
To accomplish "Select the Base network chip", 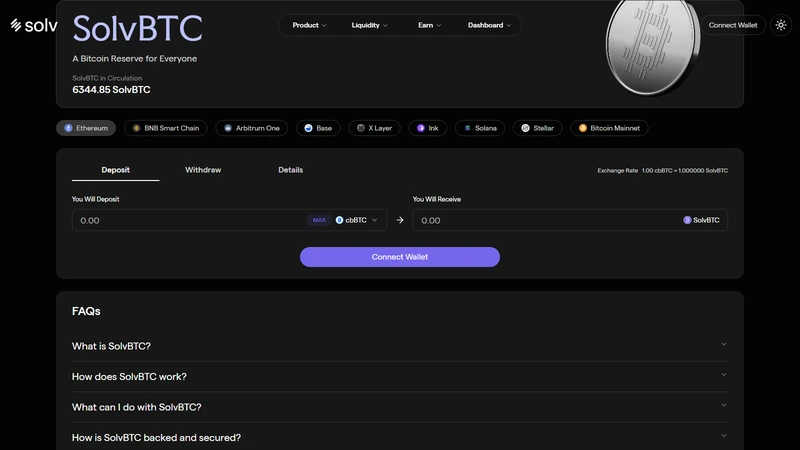I will [318, 128].
